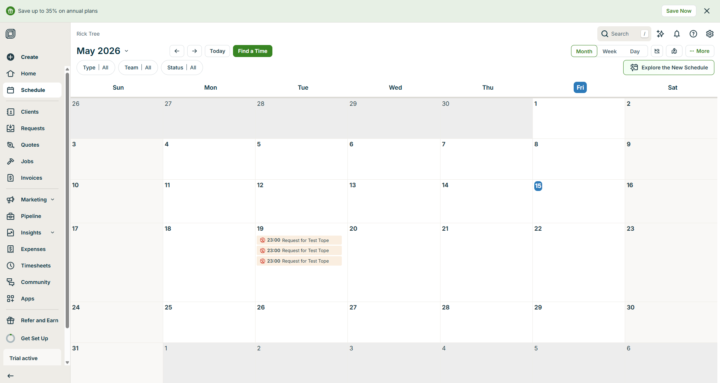Open the help question mark icon

coord(693,34)
